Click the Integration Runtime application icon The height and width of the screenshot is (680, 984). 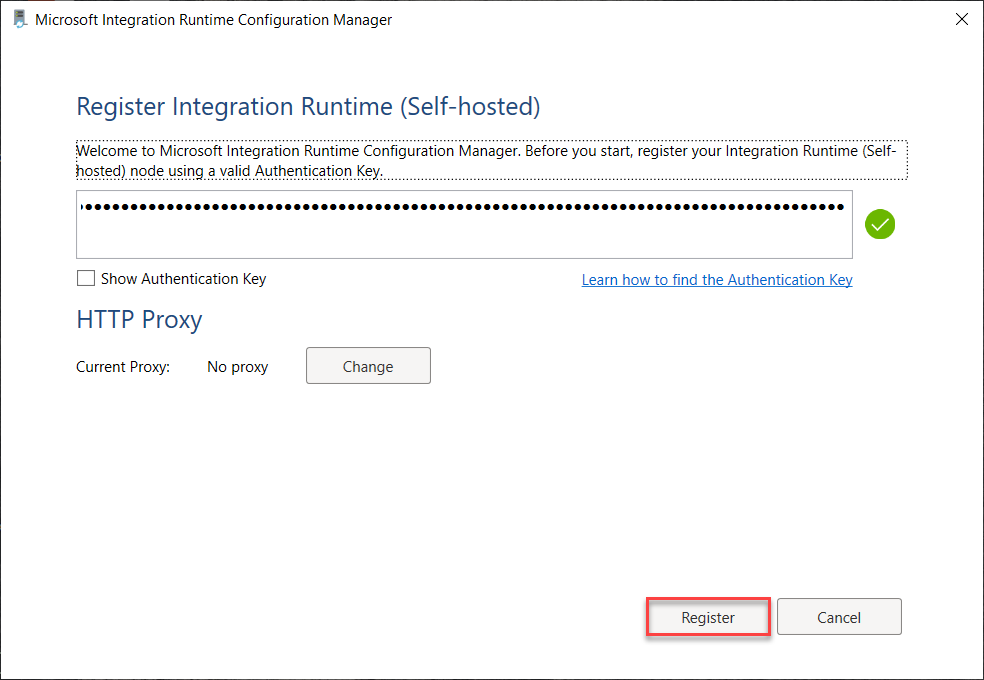click(x=20, y=18)
